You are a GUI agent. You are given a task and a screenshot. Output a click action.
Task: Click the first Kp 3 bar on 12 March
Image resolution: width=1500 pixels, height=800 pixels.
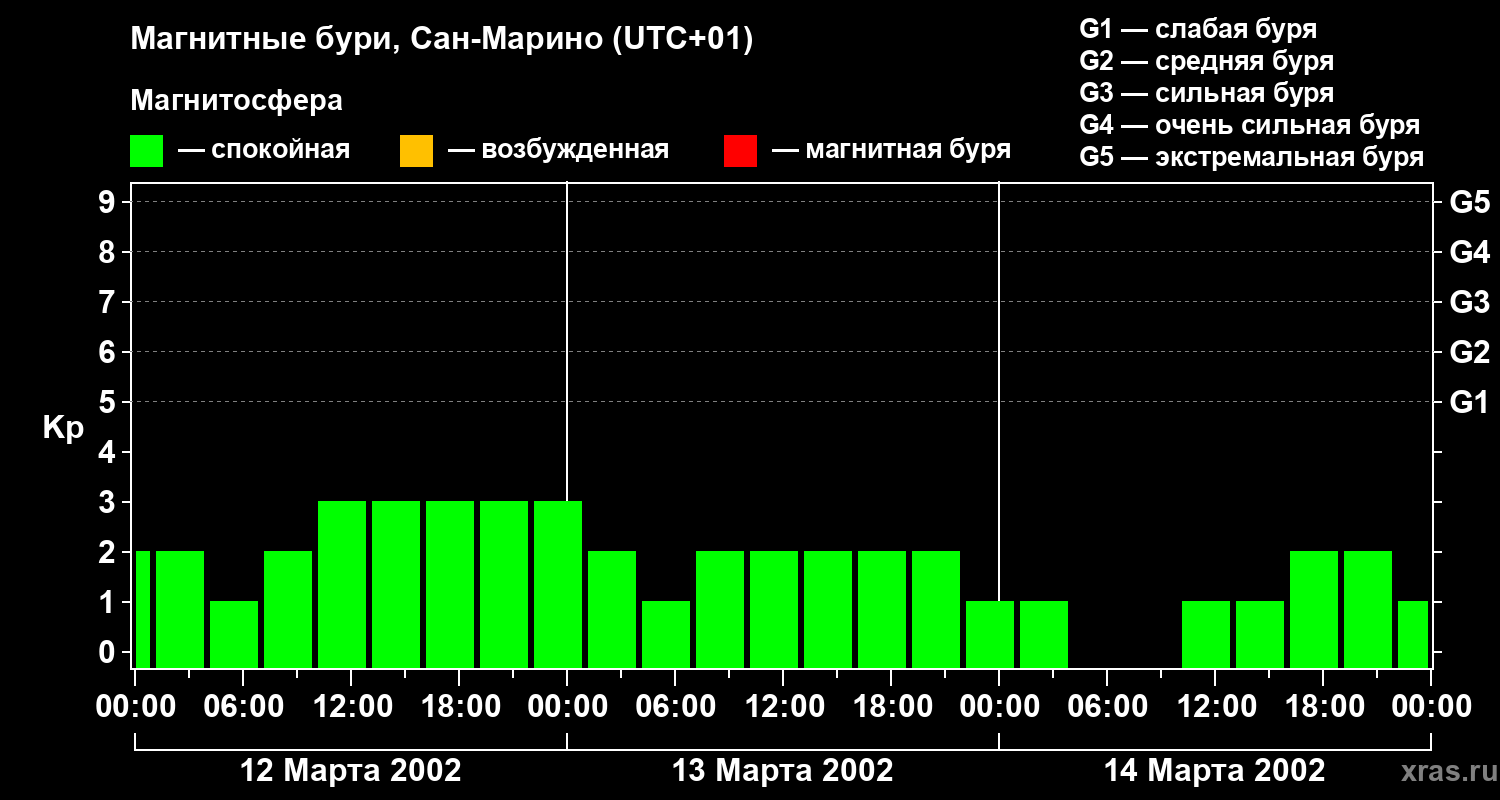click(342, 584)
